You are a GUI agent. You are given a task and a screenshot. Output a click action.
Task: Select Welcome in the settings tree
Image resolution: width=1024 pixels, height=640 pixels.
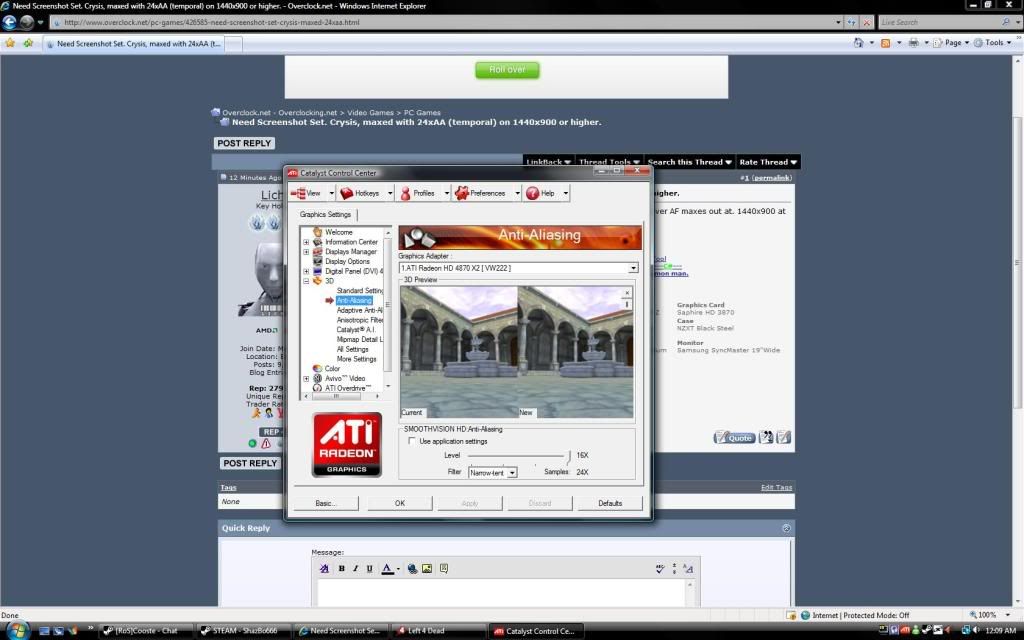pyautogui.click(x=338, y=232)
